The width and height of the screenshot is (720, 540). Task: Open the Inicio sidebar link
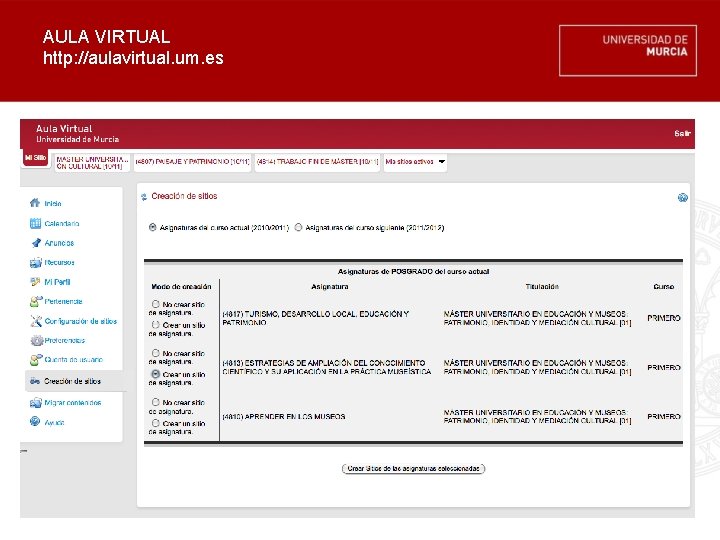click(x=53, y=203)
